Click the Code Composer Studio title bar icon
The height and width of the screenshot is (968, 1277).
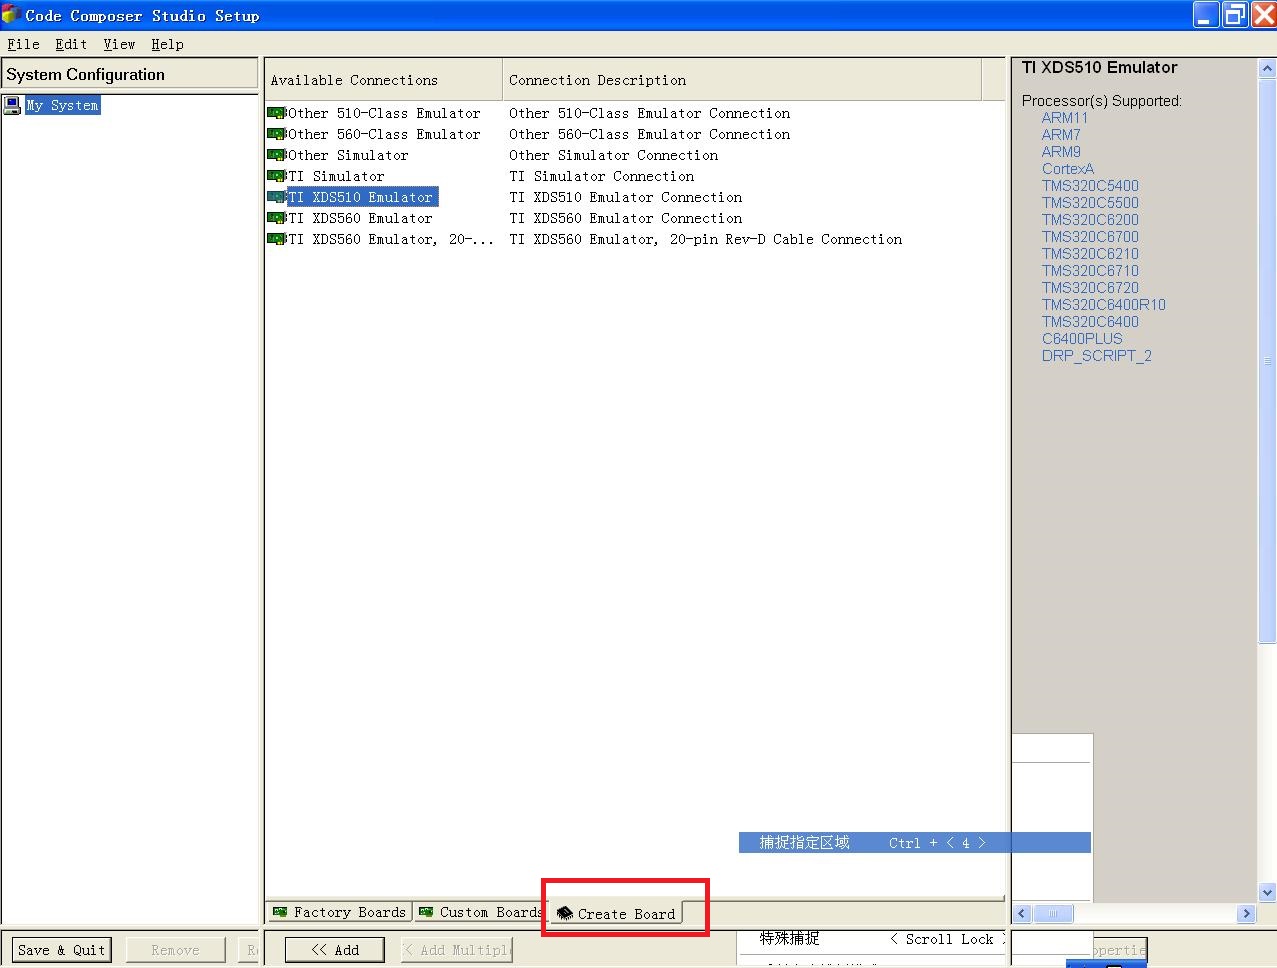11,15
